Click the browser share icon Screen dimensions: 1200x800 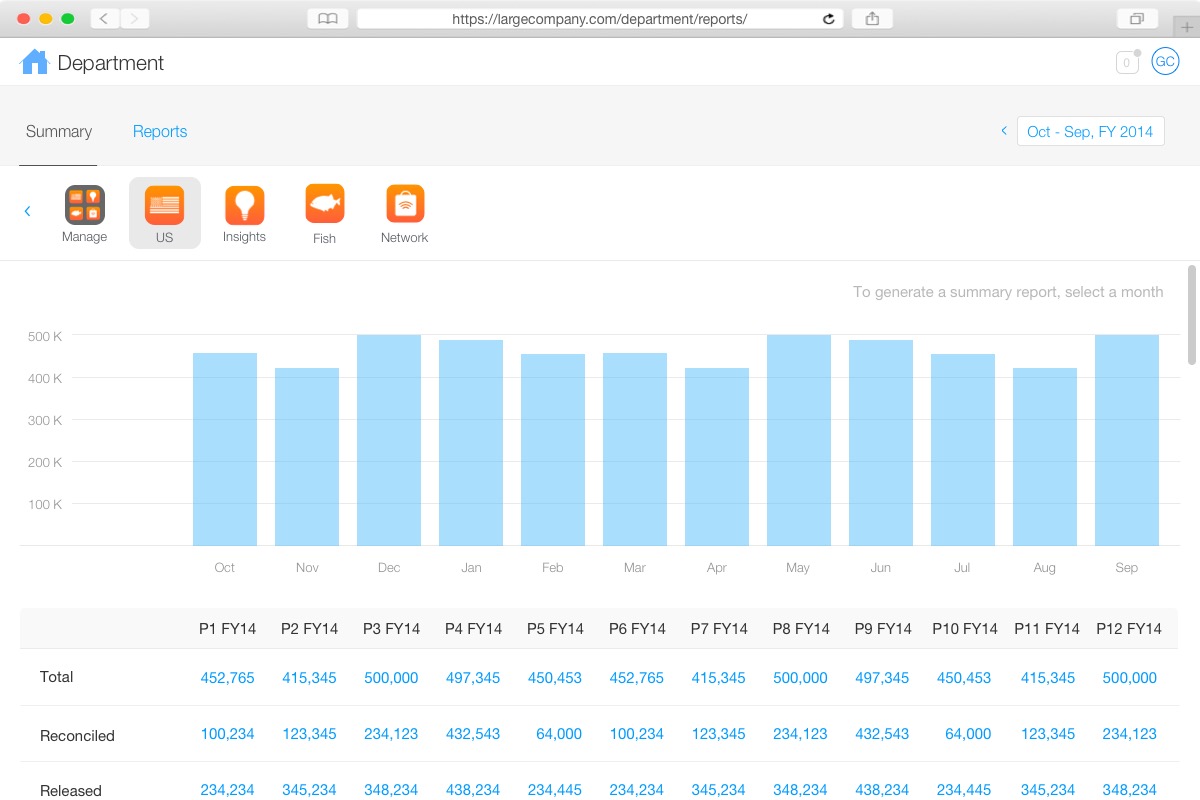click(872, 18)
